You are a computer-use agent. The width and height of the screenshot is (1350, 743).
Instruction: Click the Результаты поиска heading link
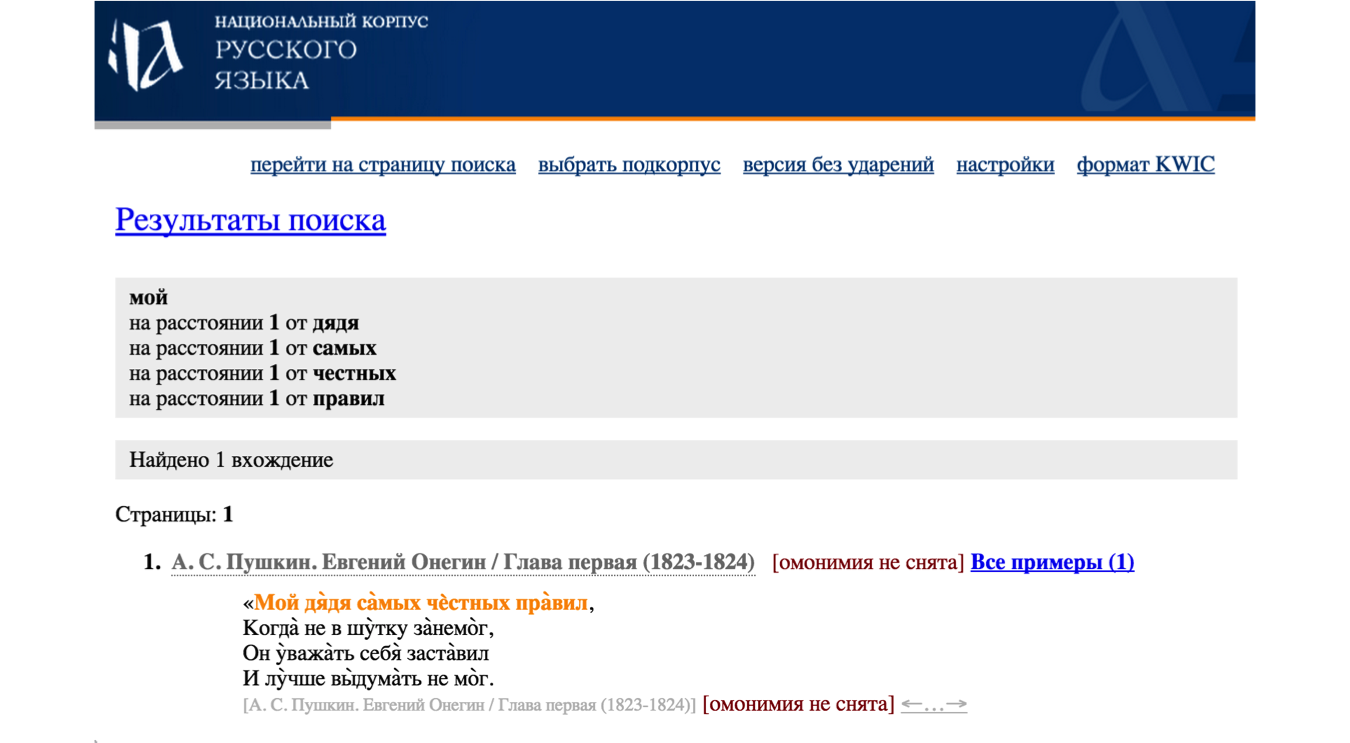(x=251, y=219)
